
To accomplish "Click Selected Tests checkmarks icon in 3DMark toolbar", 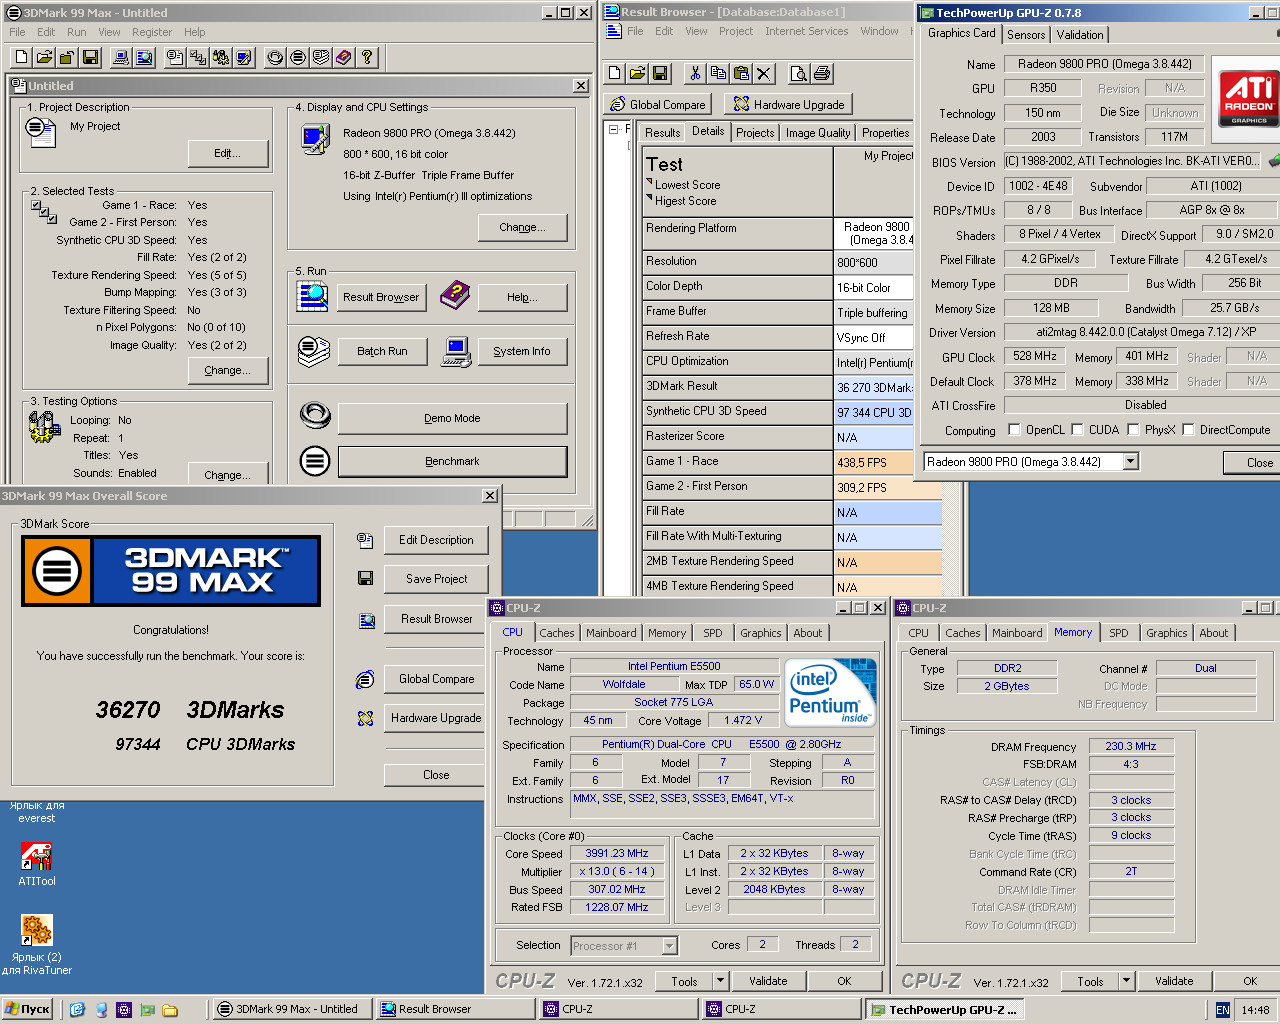I will [198, 57].
